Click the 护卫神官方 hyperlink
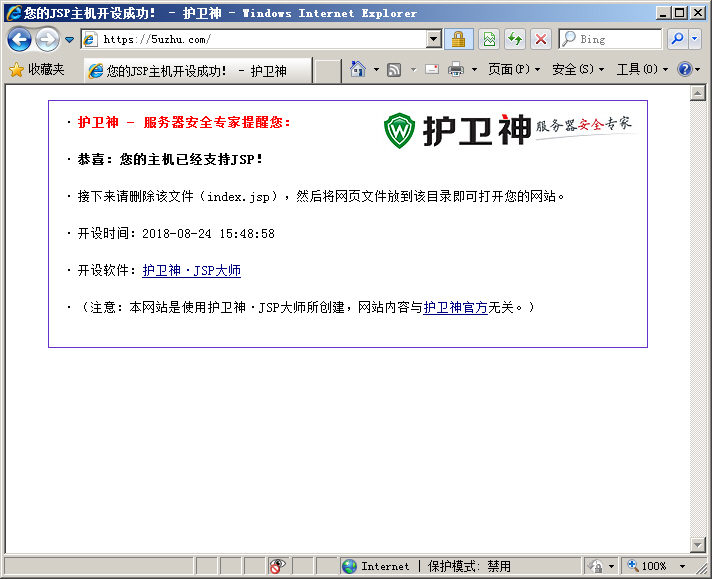The image size is (712, 579). click(x=455, y=308)
